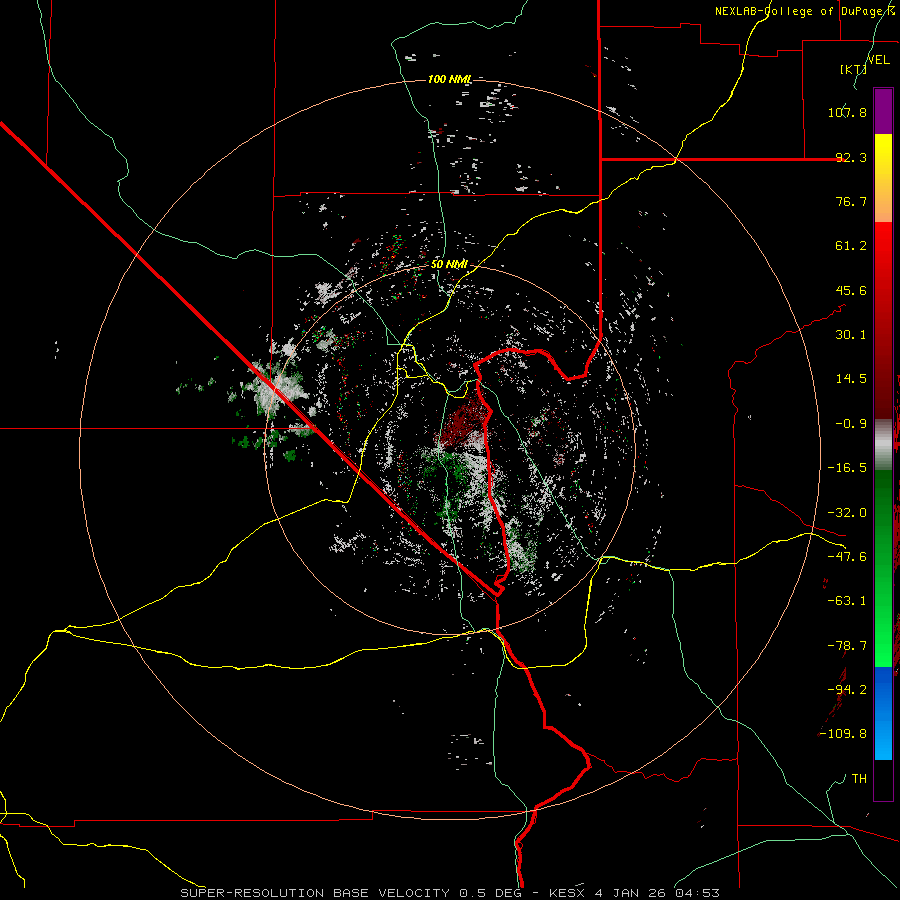Click the 76.7 scale value

tap(851, 201)
